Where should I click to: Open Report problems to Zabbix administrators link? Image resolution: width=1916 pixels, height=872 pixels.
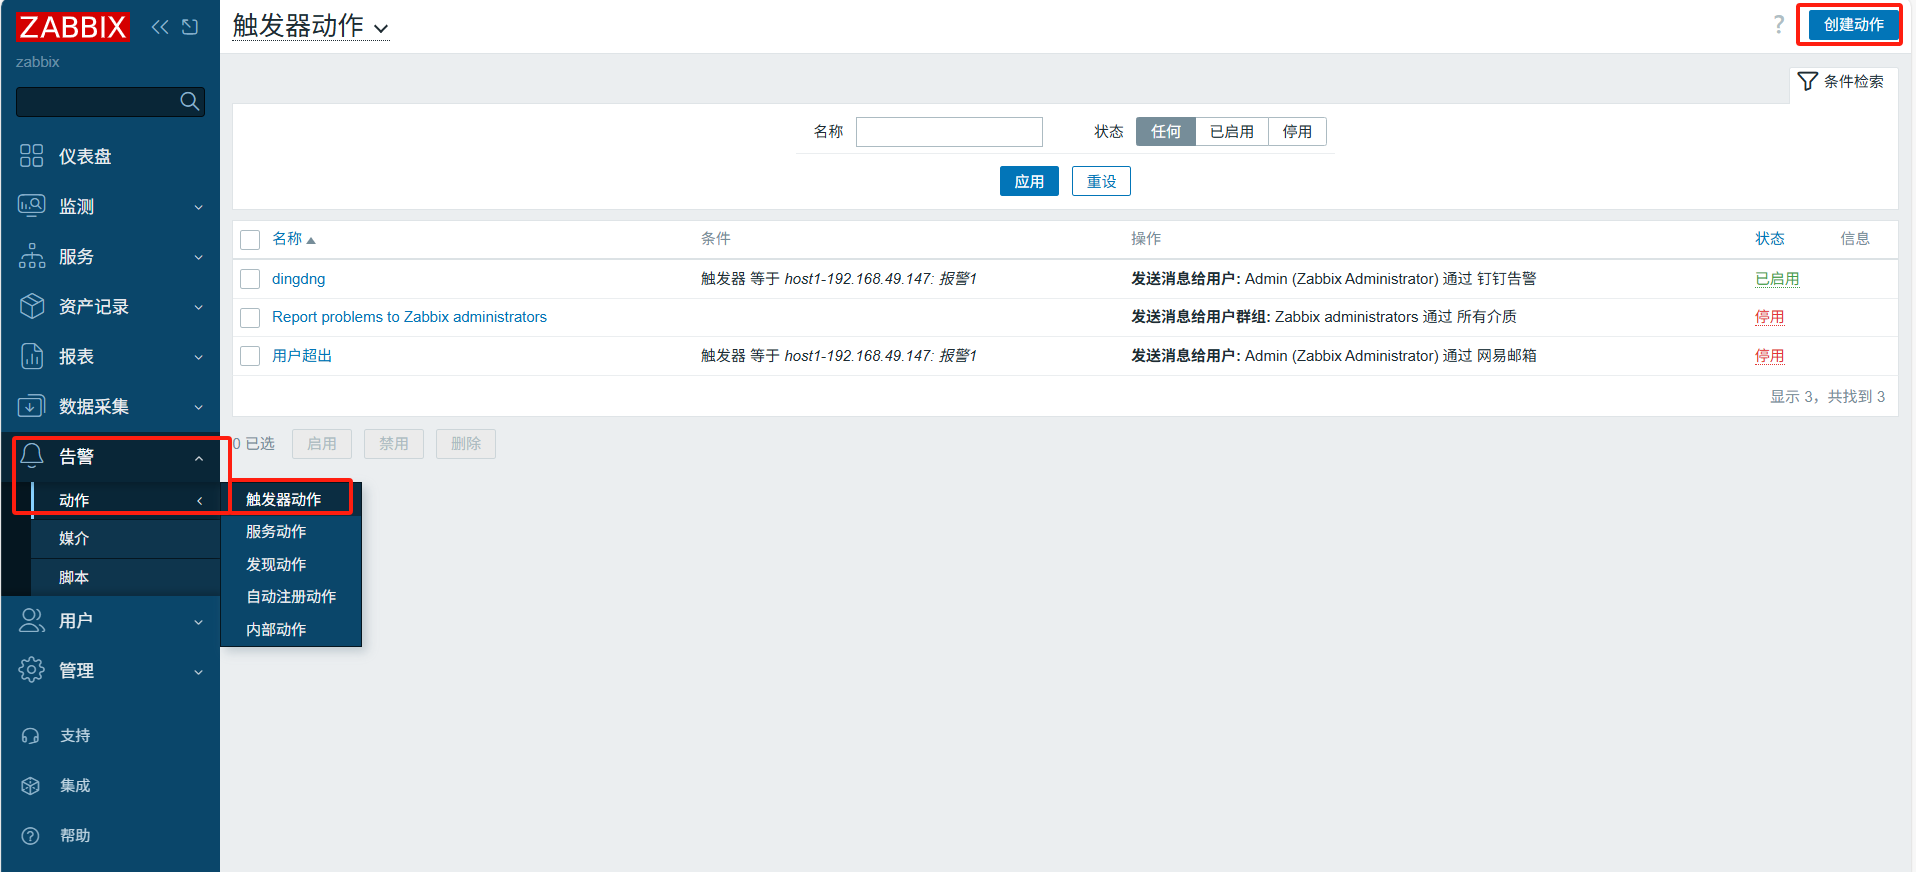pyautogui.click(x=409, y=317)
